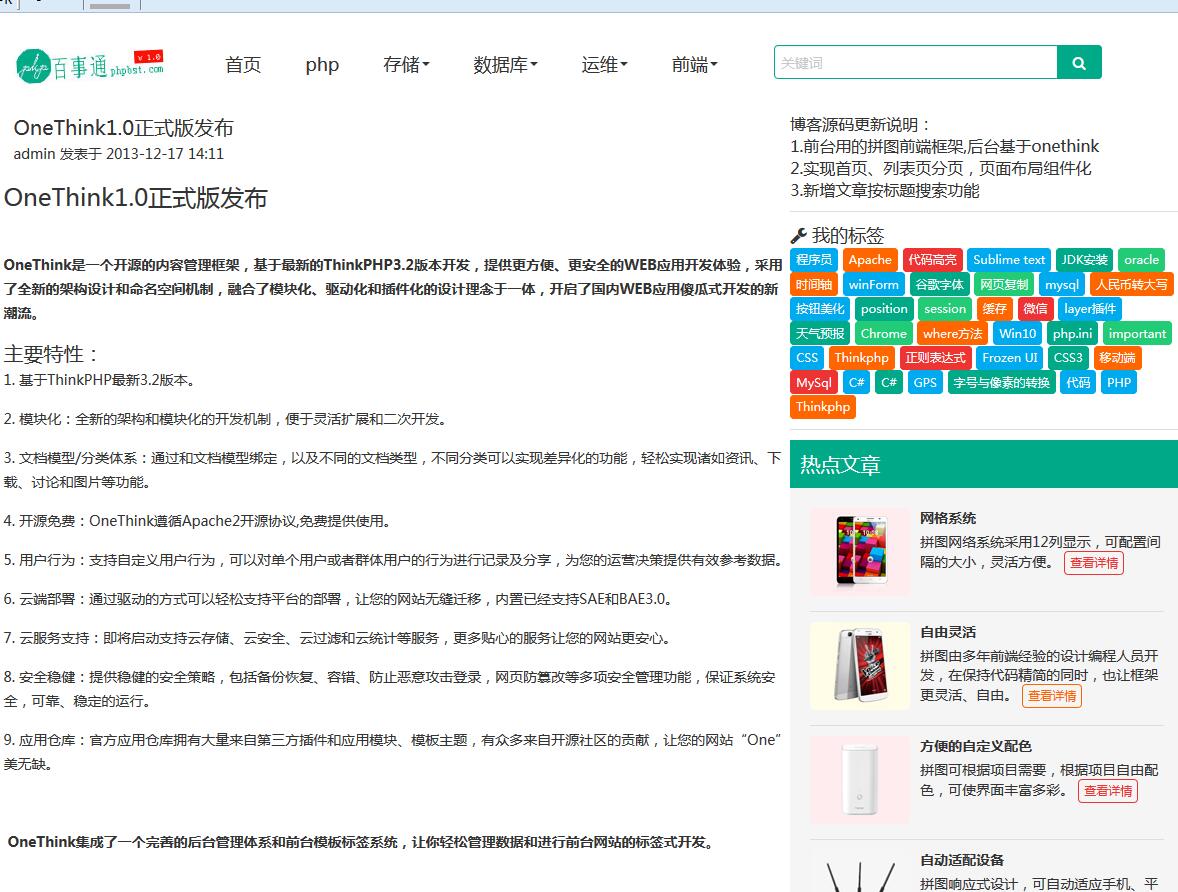The height and width of the screenshot is (892, 1178).
Task: Focus the 关键词 search input field
Action: tap(915, 63)
